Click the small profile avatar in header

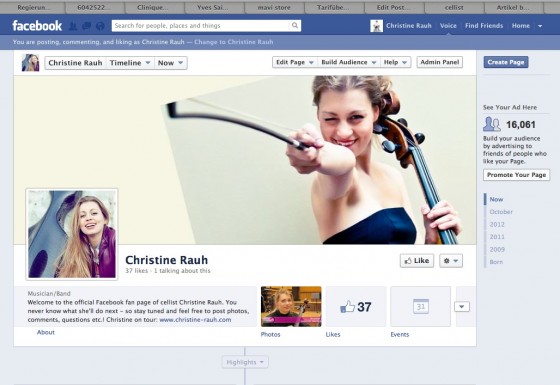tap(376, 26)
